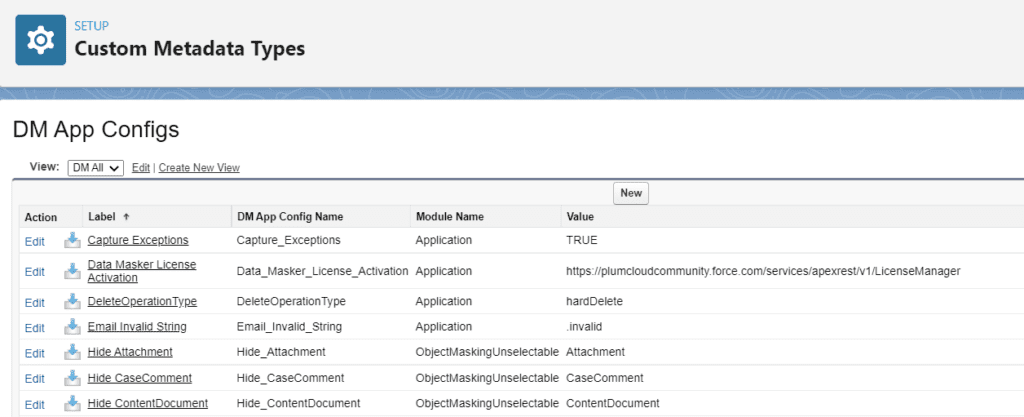Screen dimensions: 1024x417
Task: Download icon for Capture Exceptions row
Action: 72,240
